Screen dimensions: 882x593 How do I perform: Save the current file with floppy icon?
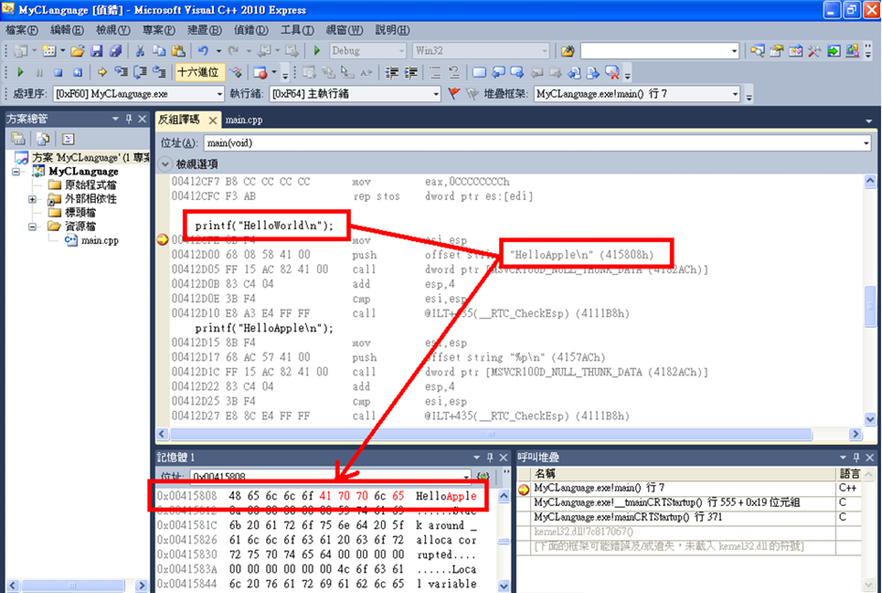pyautogui.click(x=97, y=51)
